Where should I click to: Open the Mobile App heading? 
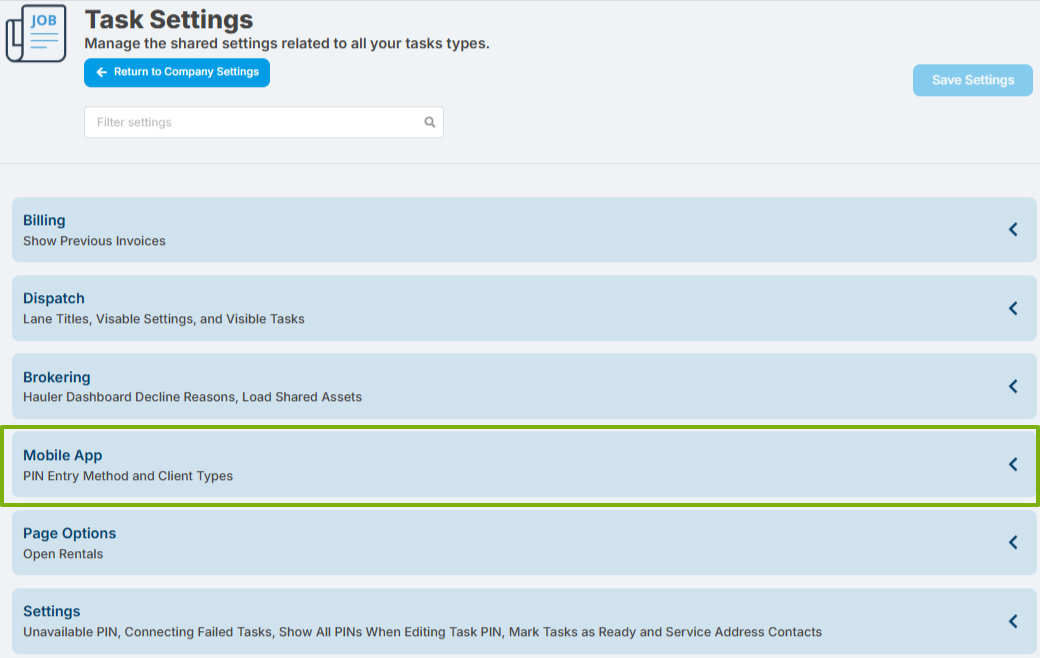(x=62, y=455)
